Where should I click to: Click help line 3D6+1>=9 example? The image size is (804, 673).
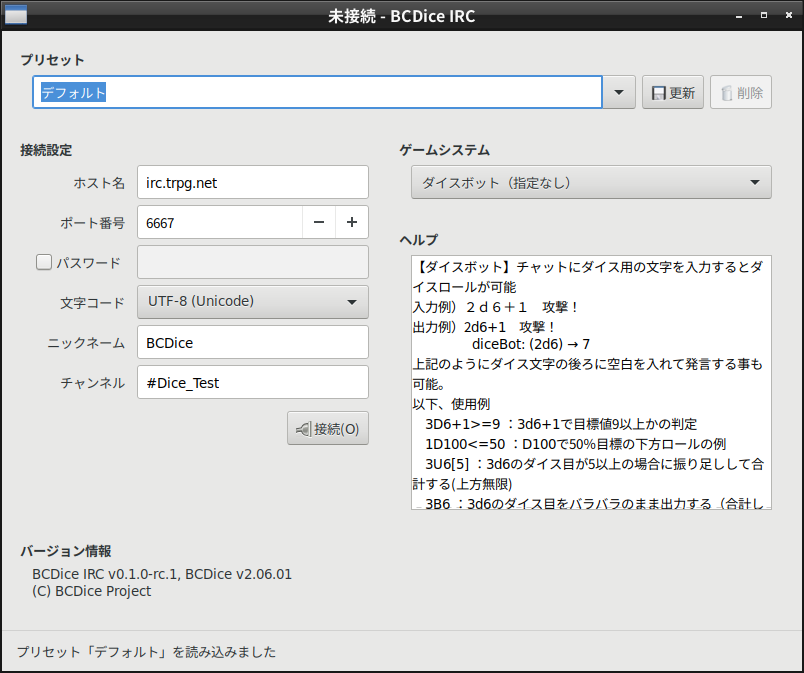tap(561, 424)
